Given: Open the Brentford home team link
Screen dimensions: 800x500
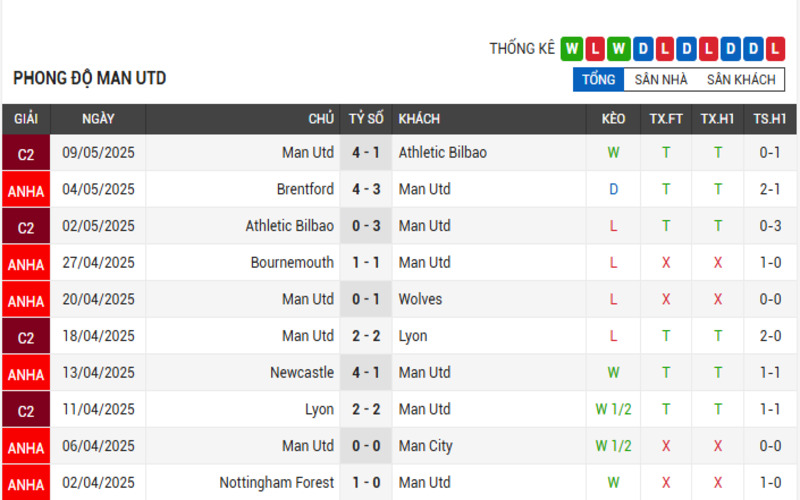Looking at the screenshot, I should (305, 189).
